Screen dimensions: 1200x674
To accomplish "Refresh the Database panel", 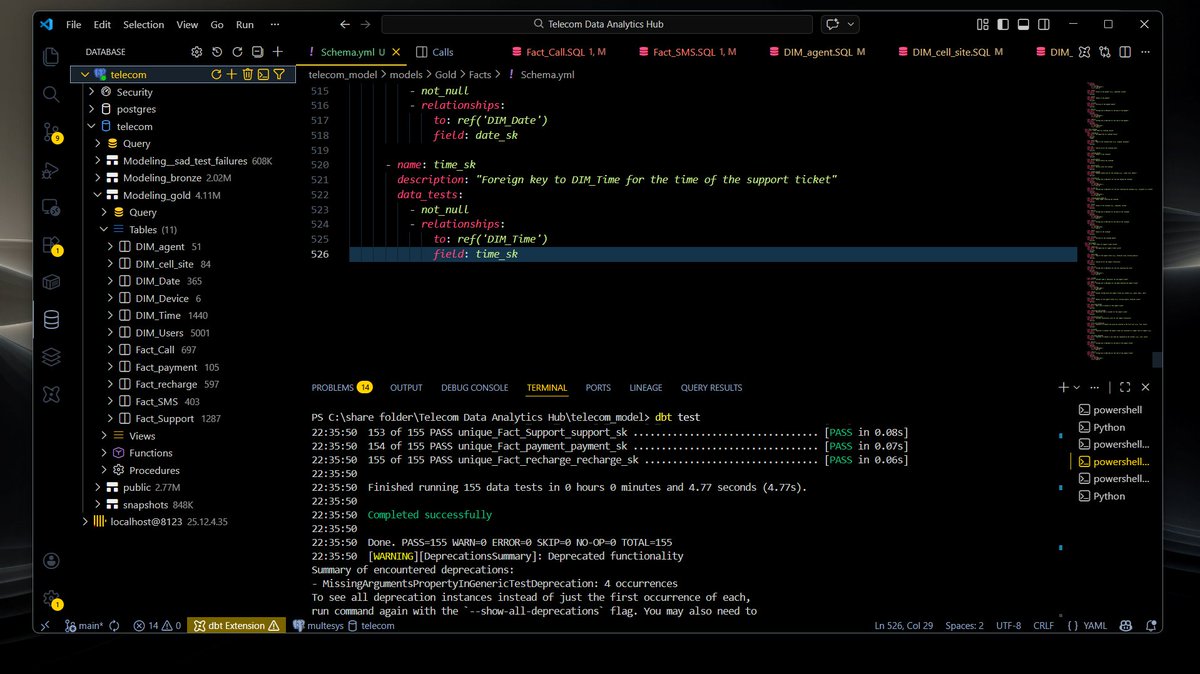I will 237,52.
